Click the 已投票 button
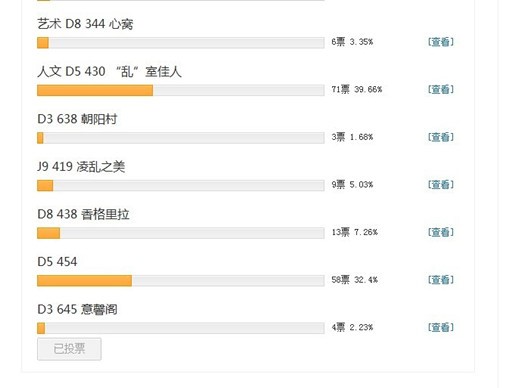Image resolution: width=507 pixels, height=388 pixels. coord(69,349)
